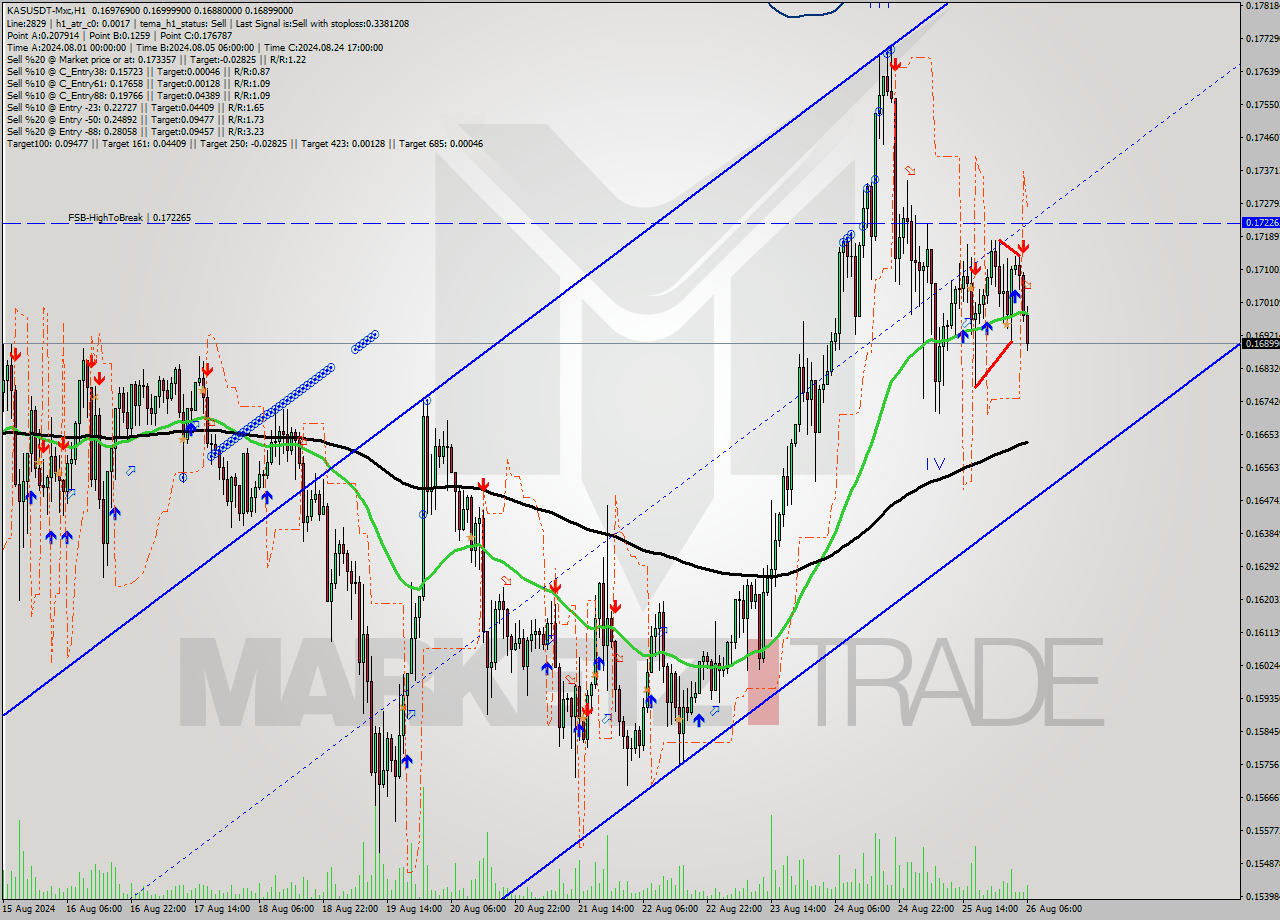Click the 0.16832 price axis label

point(1263,369)
